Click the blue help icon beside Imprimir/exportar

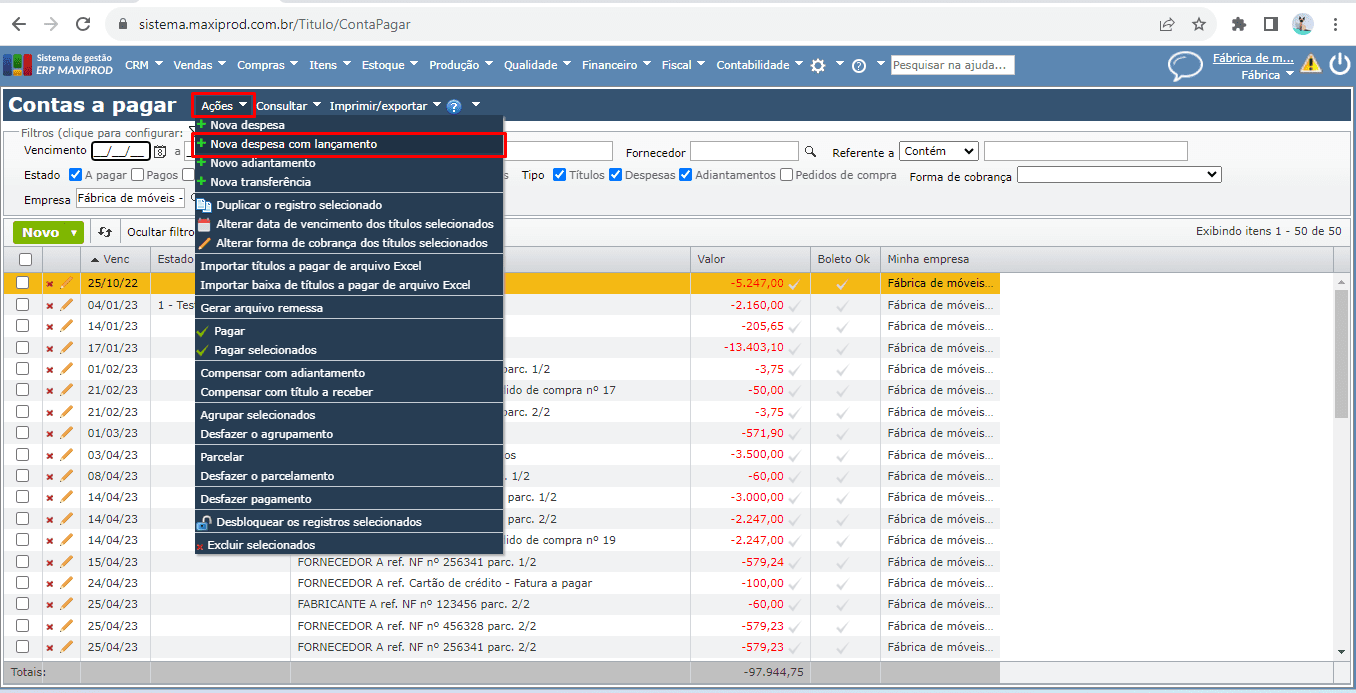coord(454,106)
